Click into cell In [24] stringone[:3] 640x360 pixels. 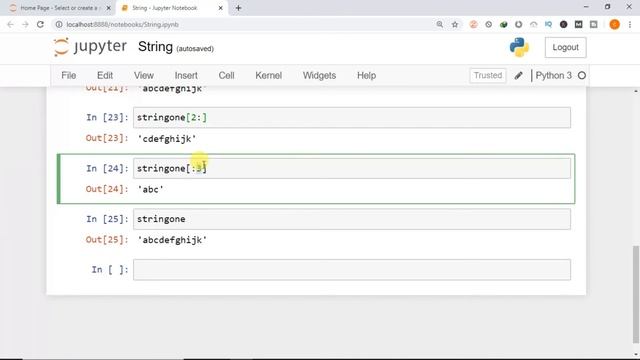[x=352, y=168]
